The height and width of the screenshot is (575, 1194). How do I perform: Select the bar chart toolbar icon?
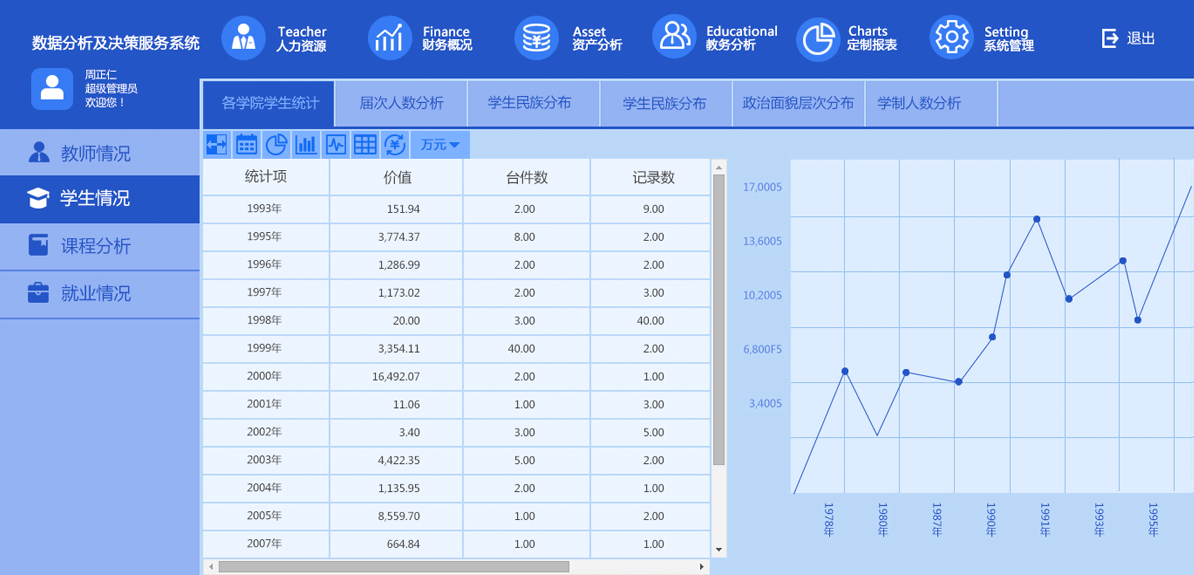306,145
